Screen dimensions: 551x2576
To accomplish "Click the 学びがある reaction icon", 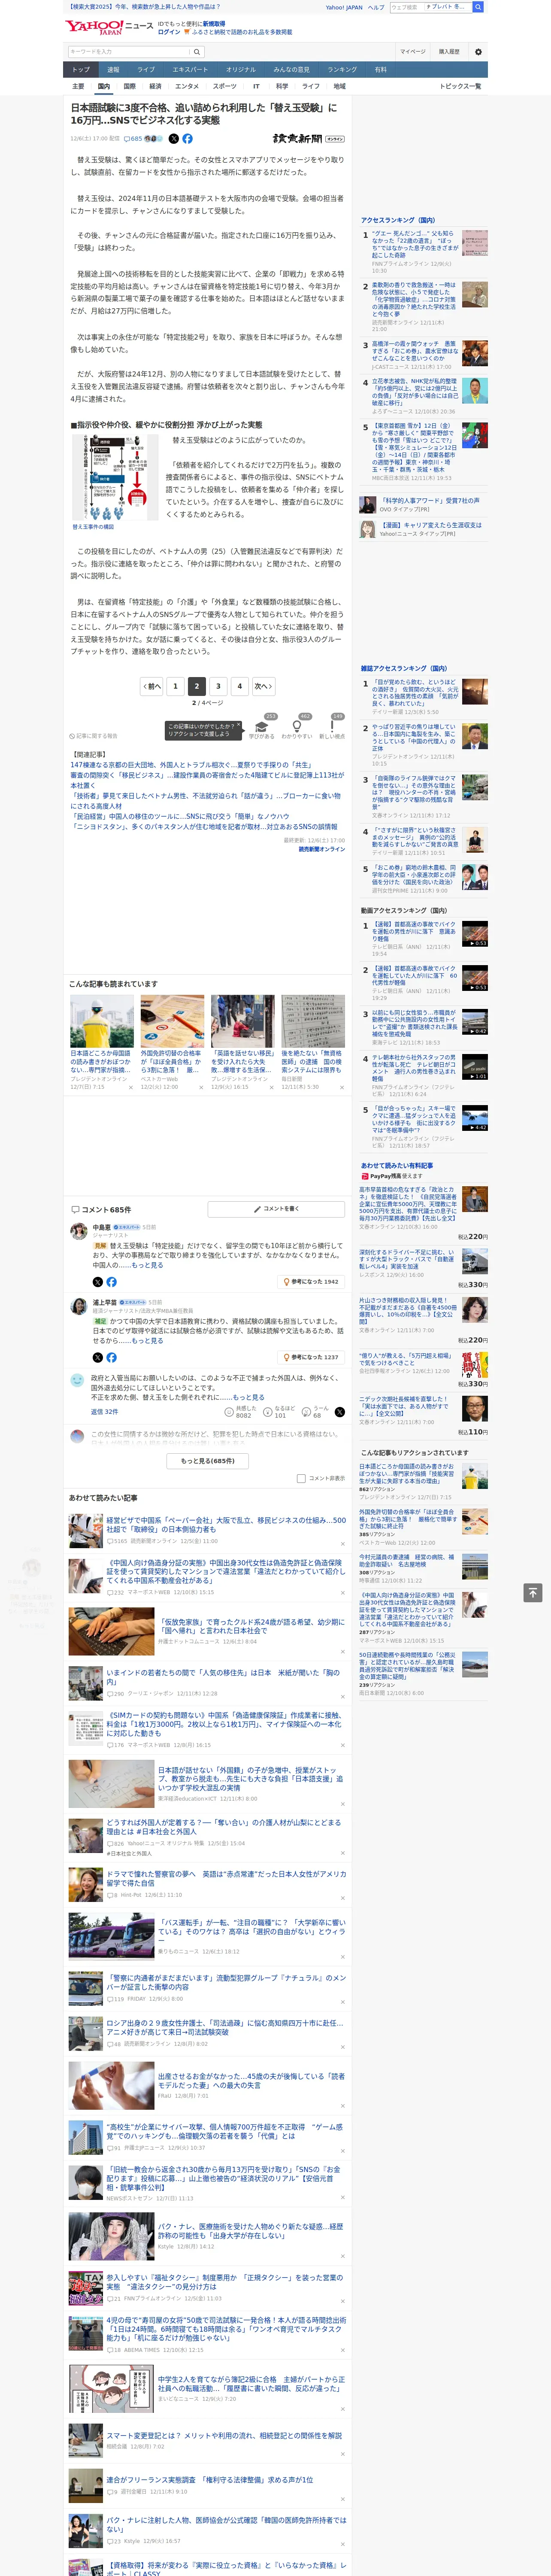I will pos(262,726).
